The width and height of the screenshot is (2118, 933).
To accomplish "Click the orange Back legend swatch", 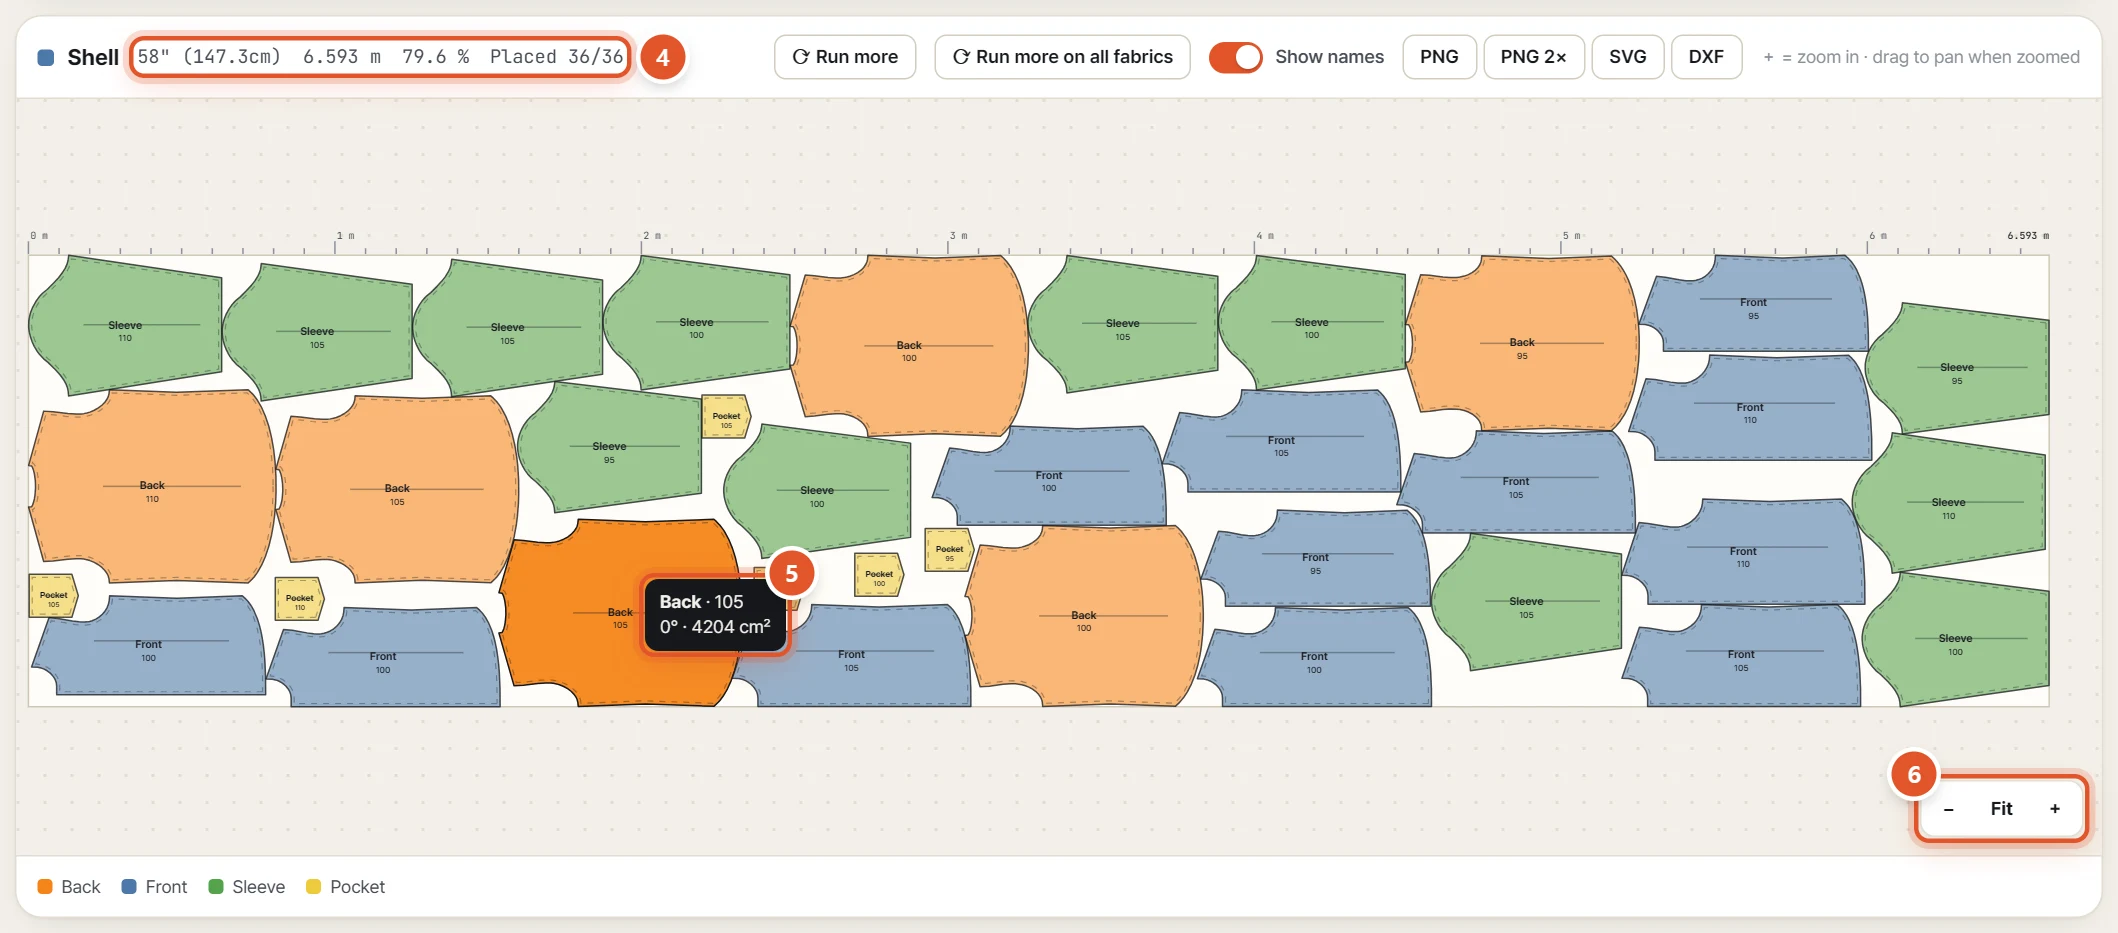I will [45, 887].
